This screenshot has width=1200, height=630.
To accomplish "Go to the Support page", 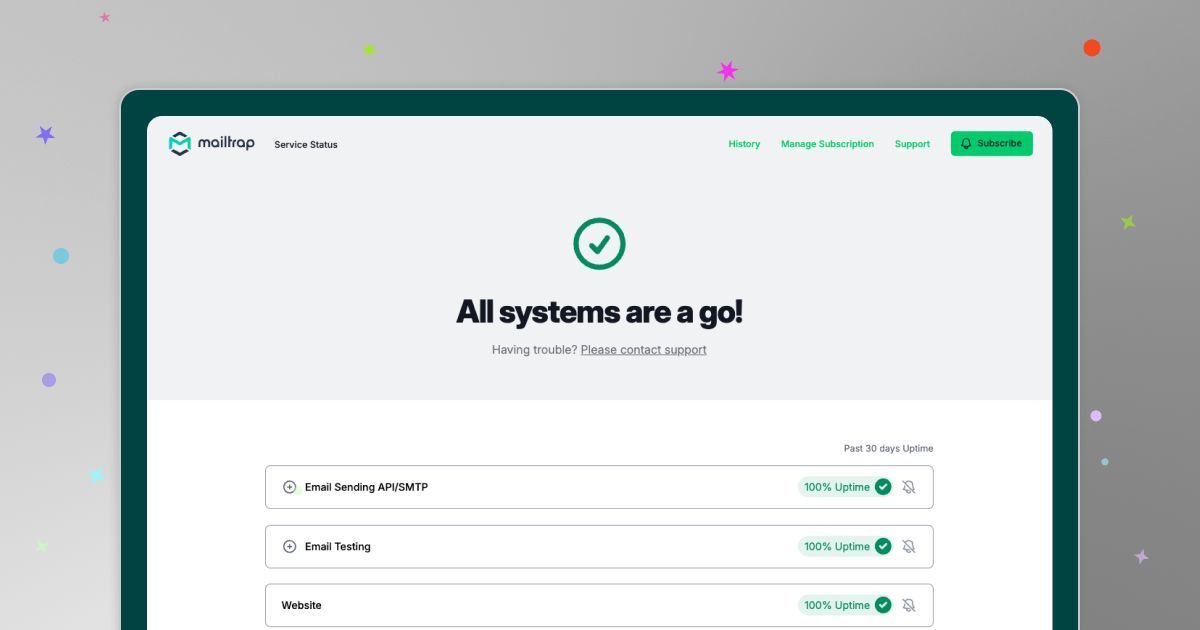I will click(x=912, y=144).
